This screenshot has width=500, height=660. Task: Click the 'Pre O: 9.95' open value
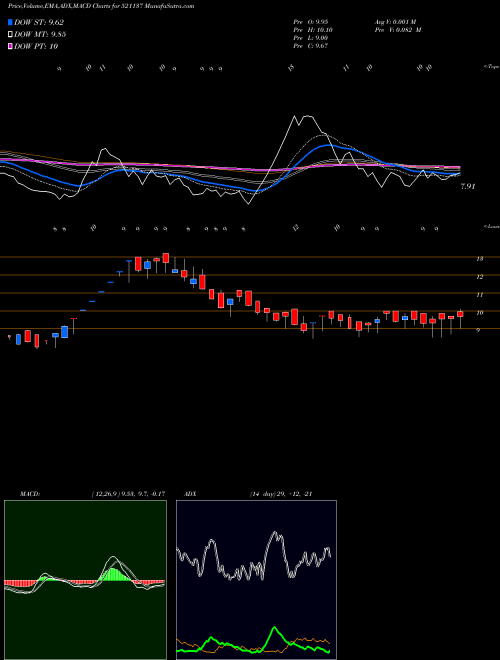(313, 22)
